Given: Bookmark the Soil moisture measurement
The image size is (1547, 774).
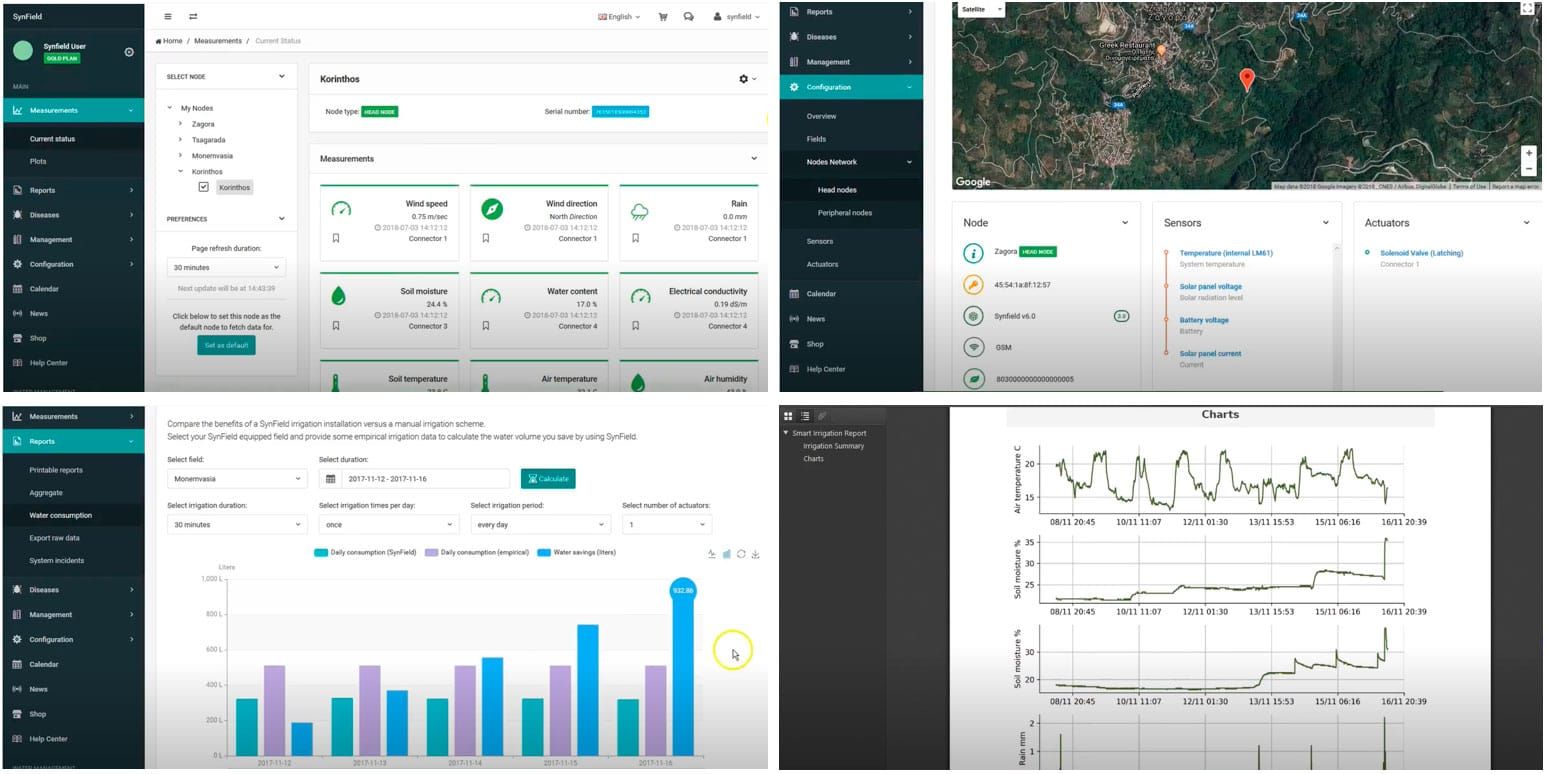Looking at the screenshot, I should [336, 325].
